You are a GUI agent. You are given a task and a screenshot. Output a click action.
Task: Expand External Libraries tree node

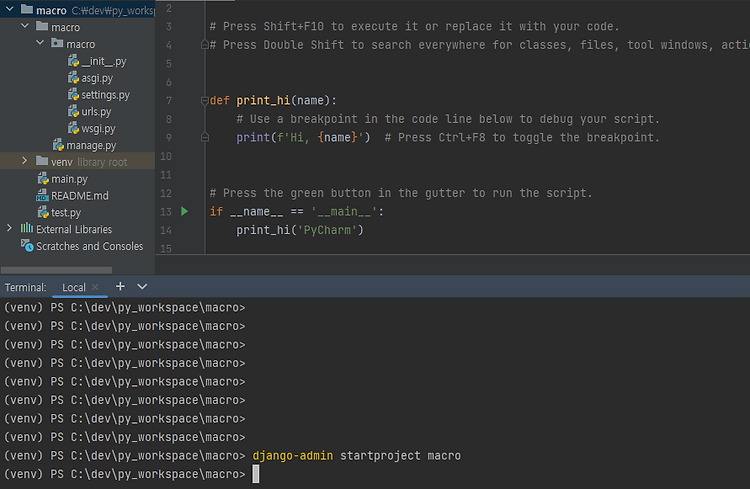click(9, 229)
